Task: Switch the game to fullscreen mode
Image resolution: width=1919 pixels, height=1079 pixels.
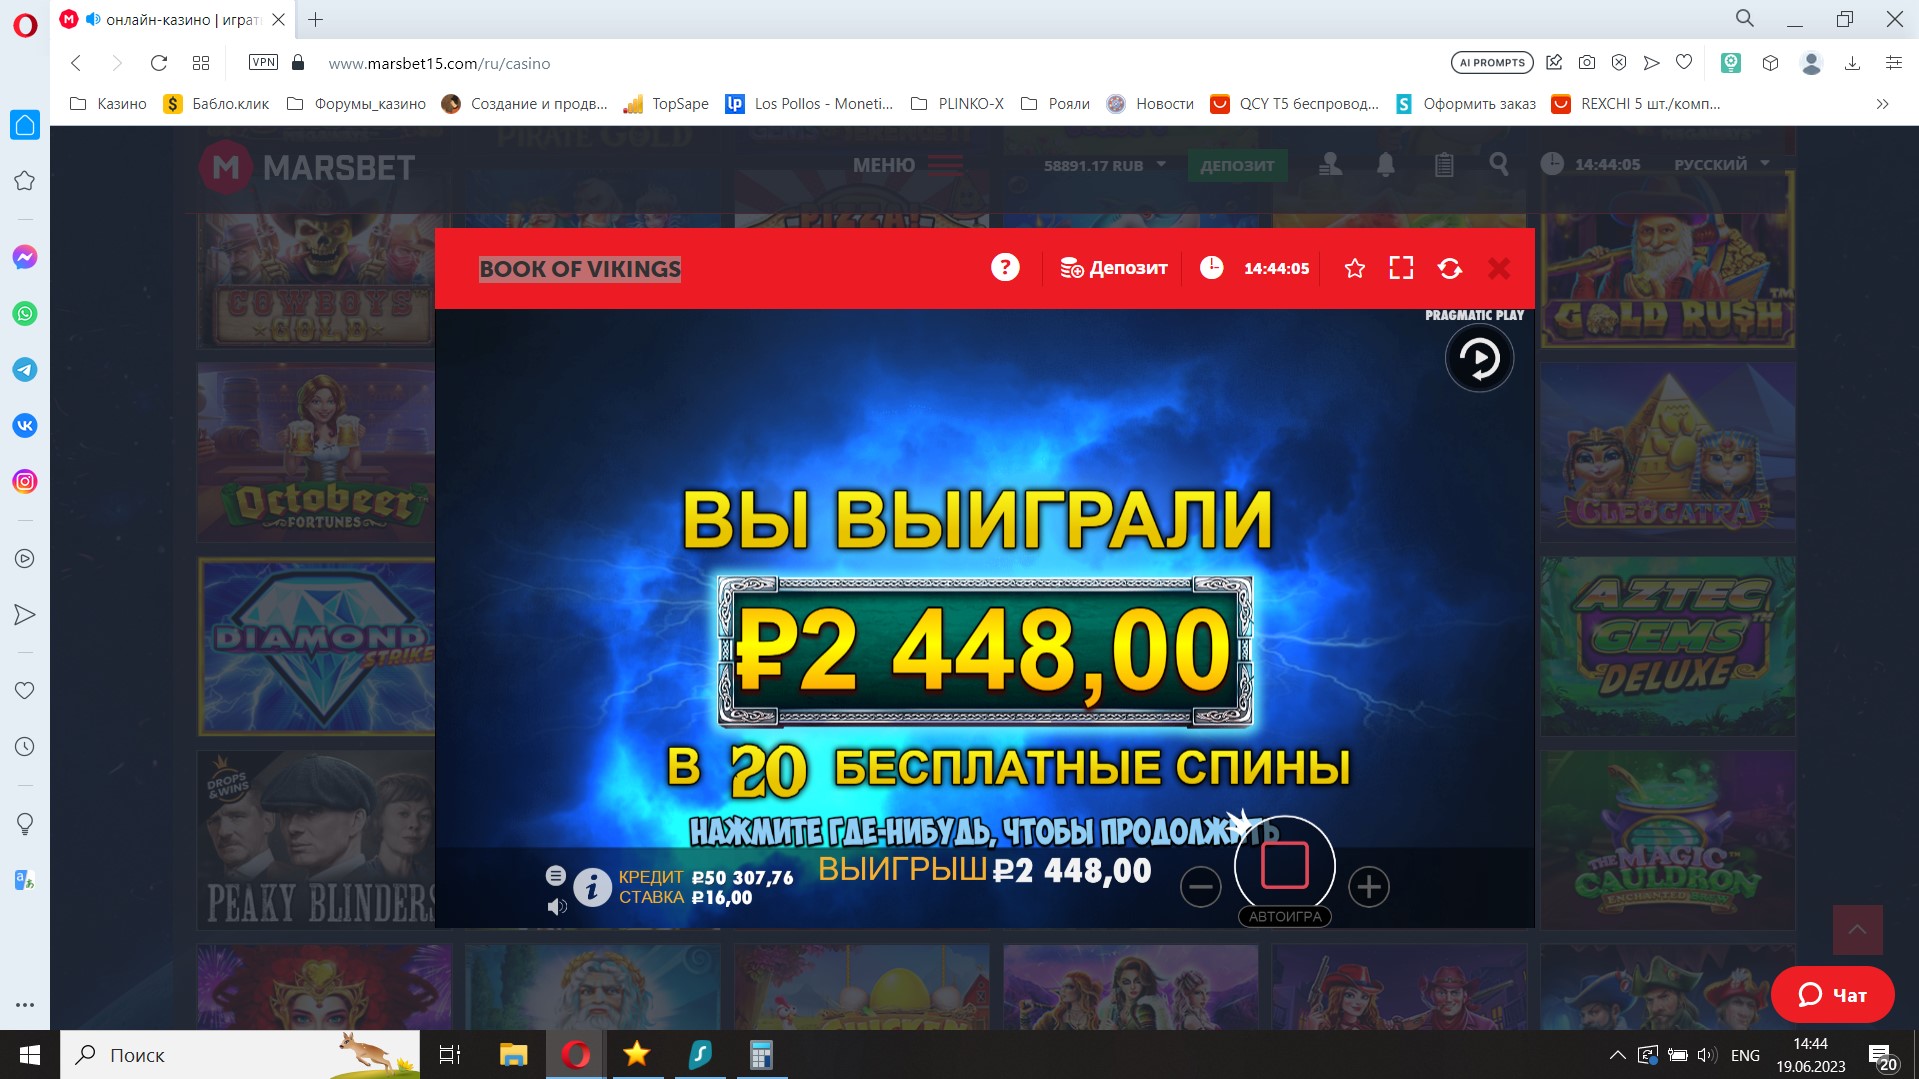Action: tap(1401, 268)
